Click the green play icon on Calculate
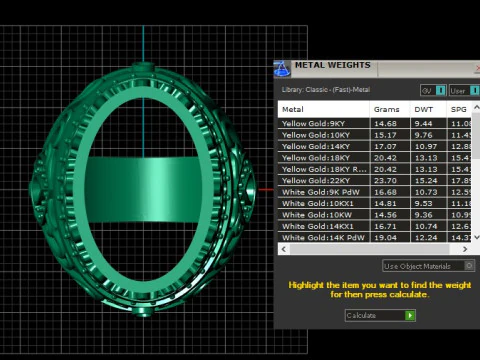The width and height of the screenshot is (480, 360). click(410, 315)
